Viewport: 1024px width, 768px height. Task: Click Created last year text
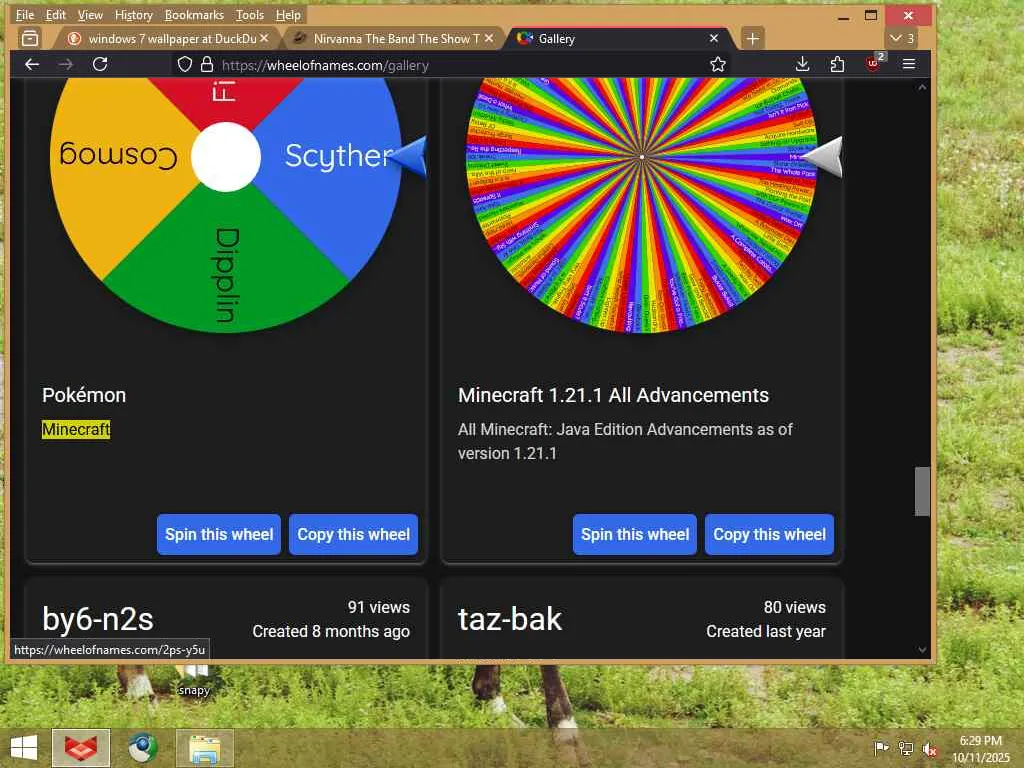pos(766,632)
